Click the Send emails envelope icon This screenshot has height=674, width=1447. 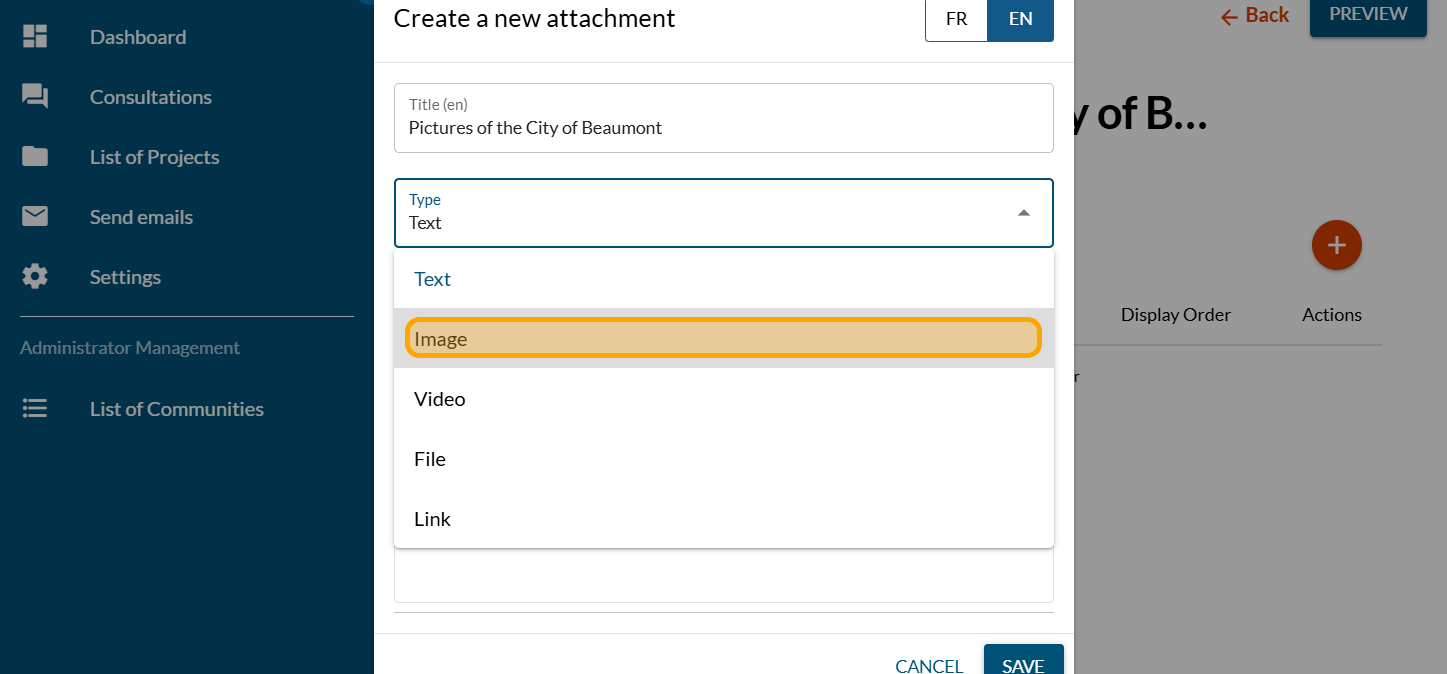coord(35,217)
